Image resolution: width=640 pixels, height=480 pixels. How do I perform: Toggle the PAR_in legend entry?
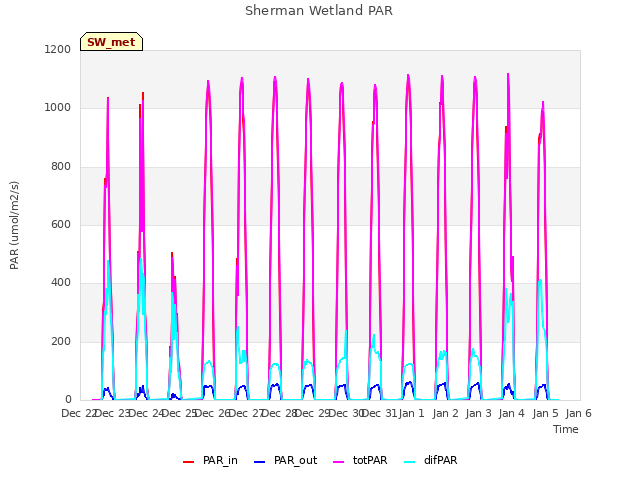tap(211, 460)
